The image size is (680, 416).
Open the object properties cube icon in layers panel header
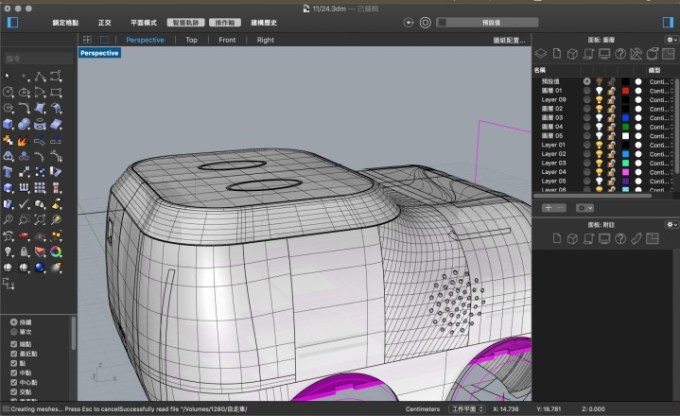[572, 54]
